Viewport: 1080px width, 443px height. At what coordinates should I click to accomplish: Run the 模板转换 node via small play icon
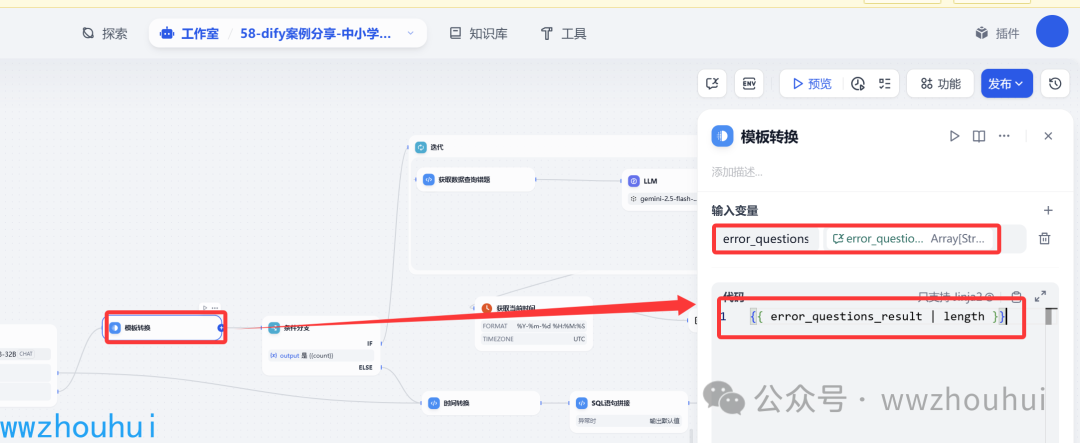205,308
